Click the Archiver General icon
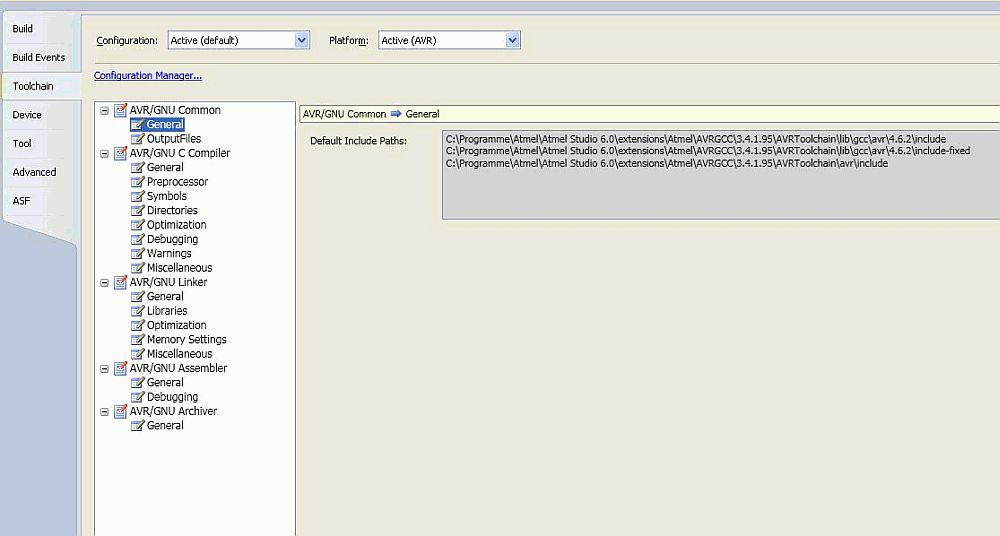This screenshot has width=1000, height=536. coord(137,426)
